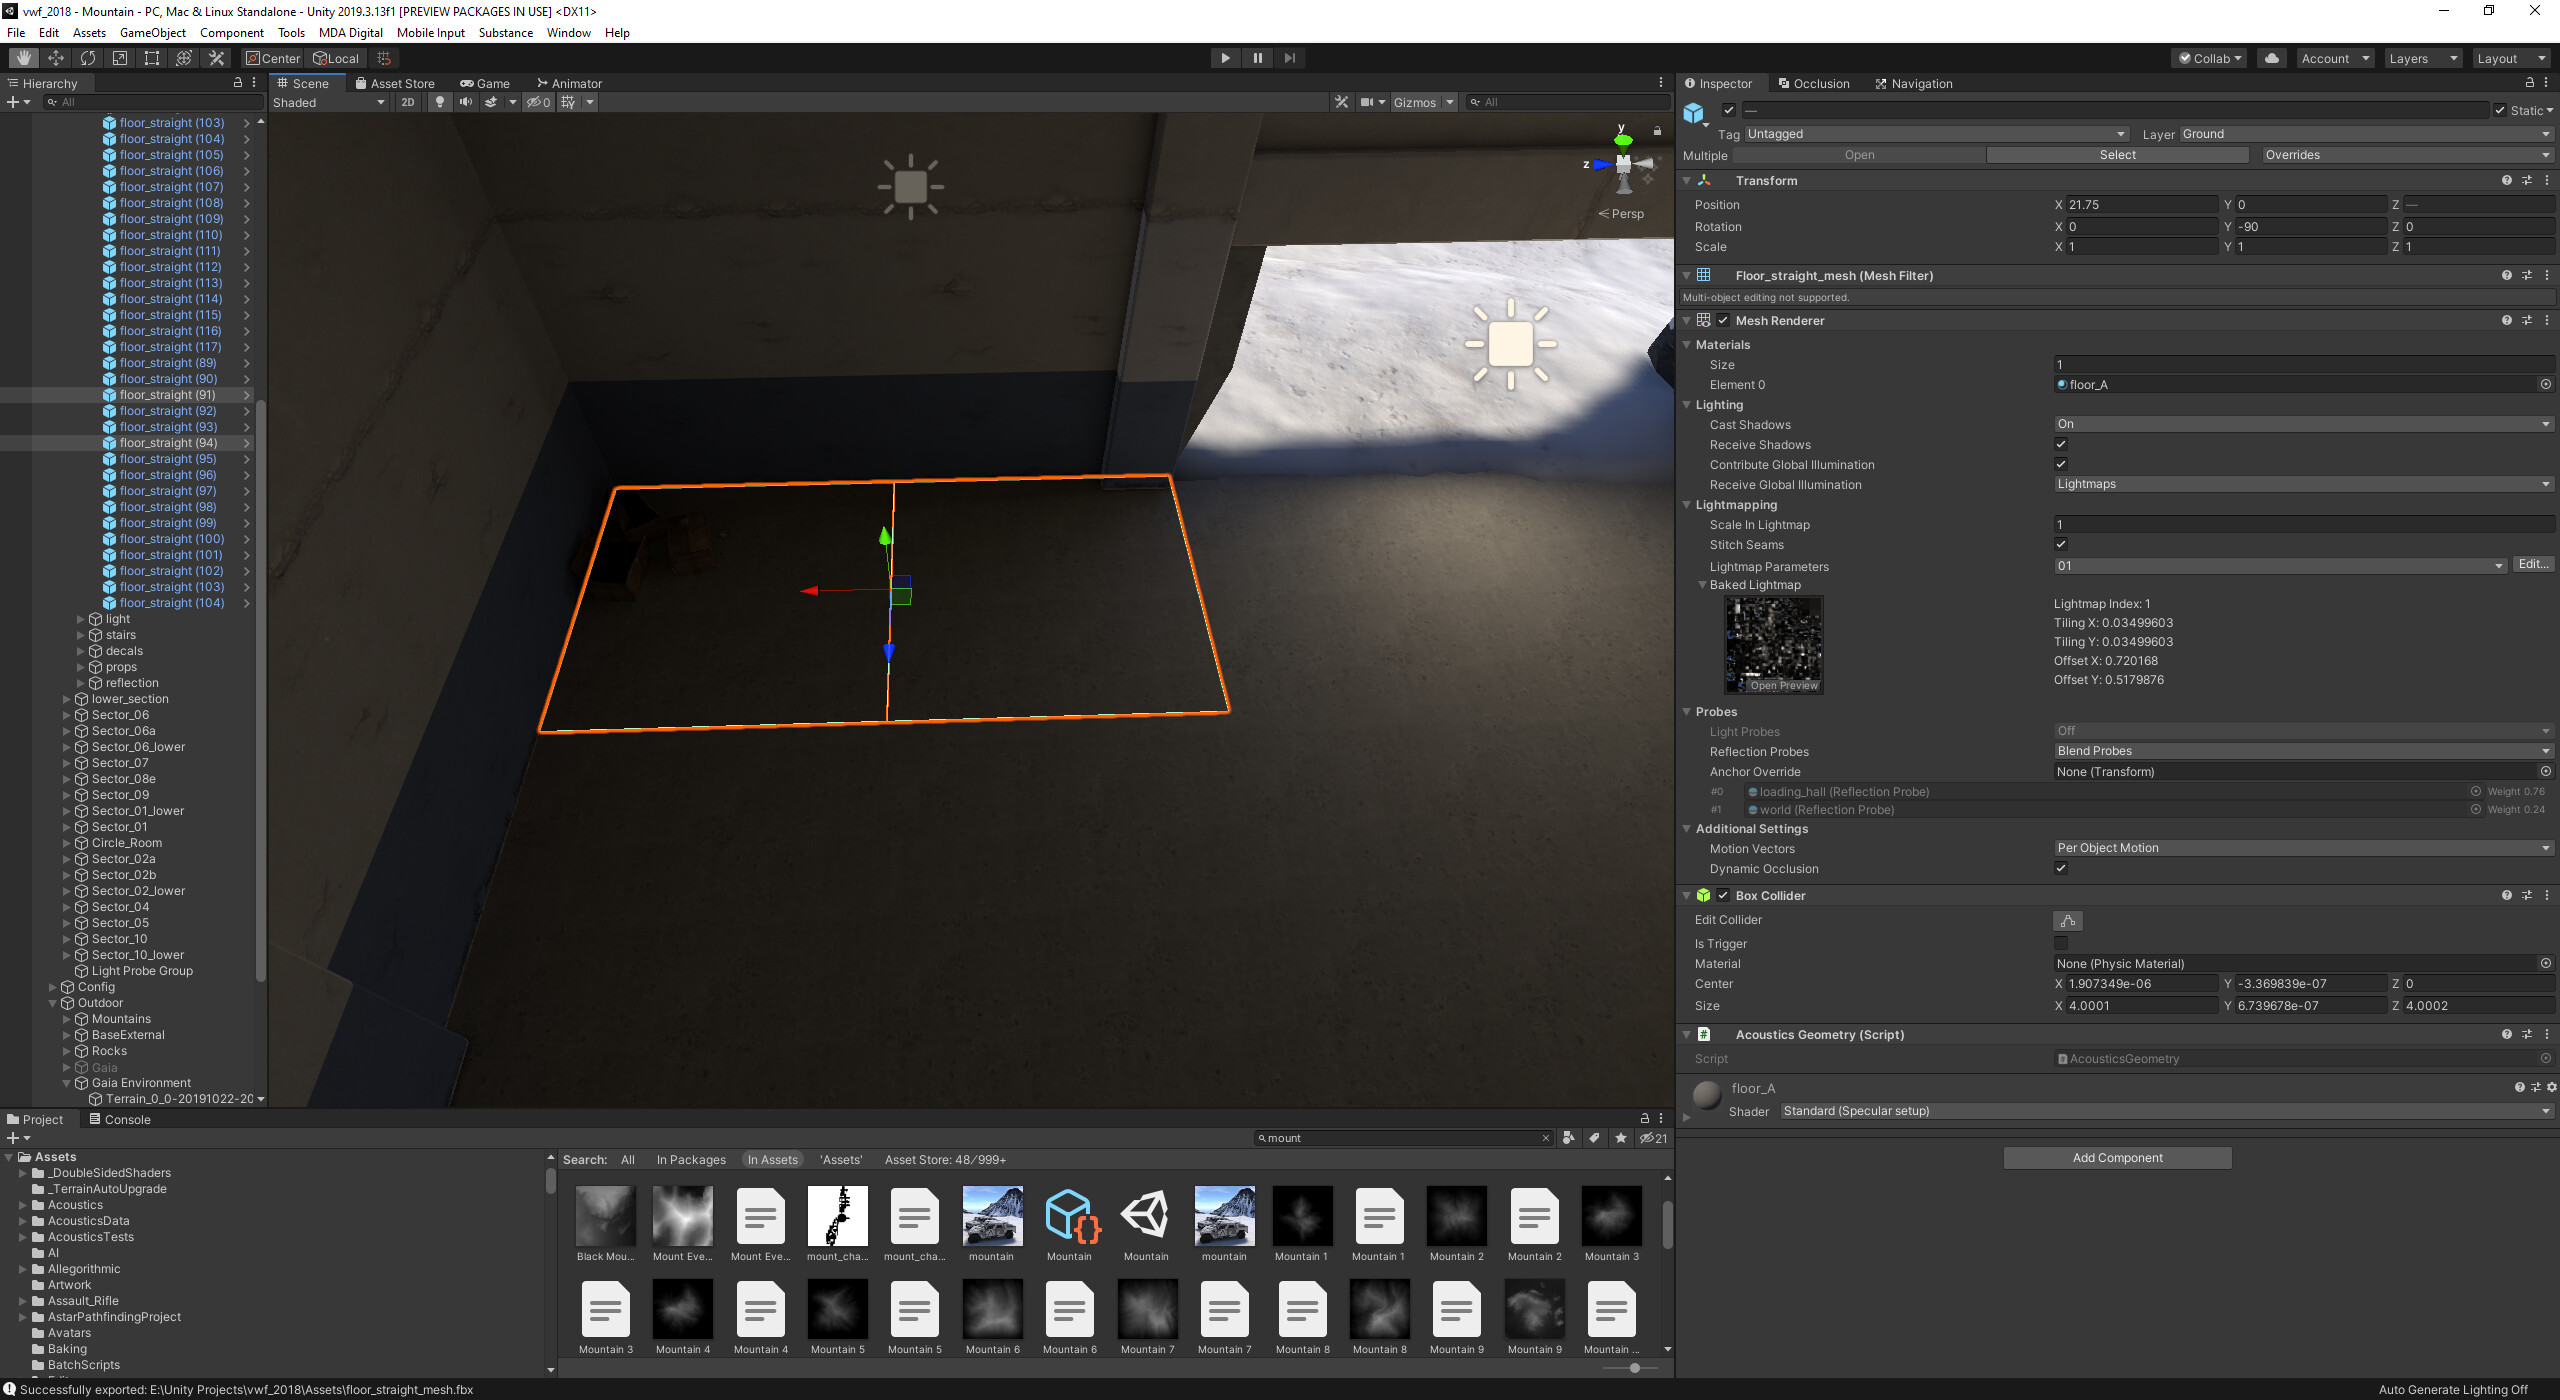The image size is (2560, 1400).
Task: Click the Step frame button
Action: tap(1289, 58)
